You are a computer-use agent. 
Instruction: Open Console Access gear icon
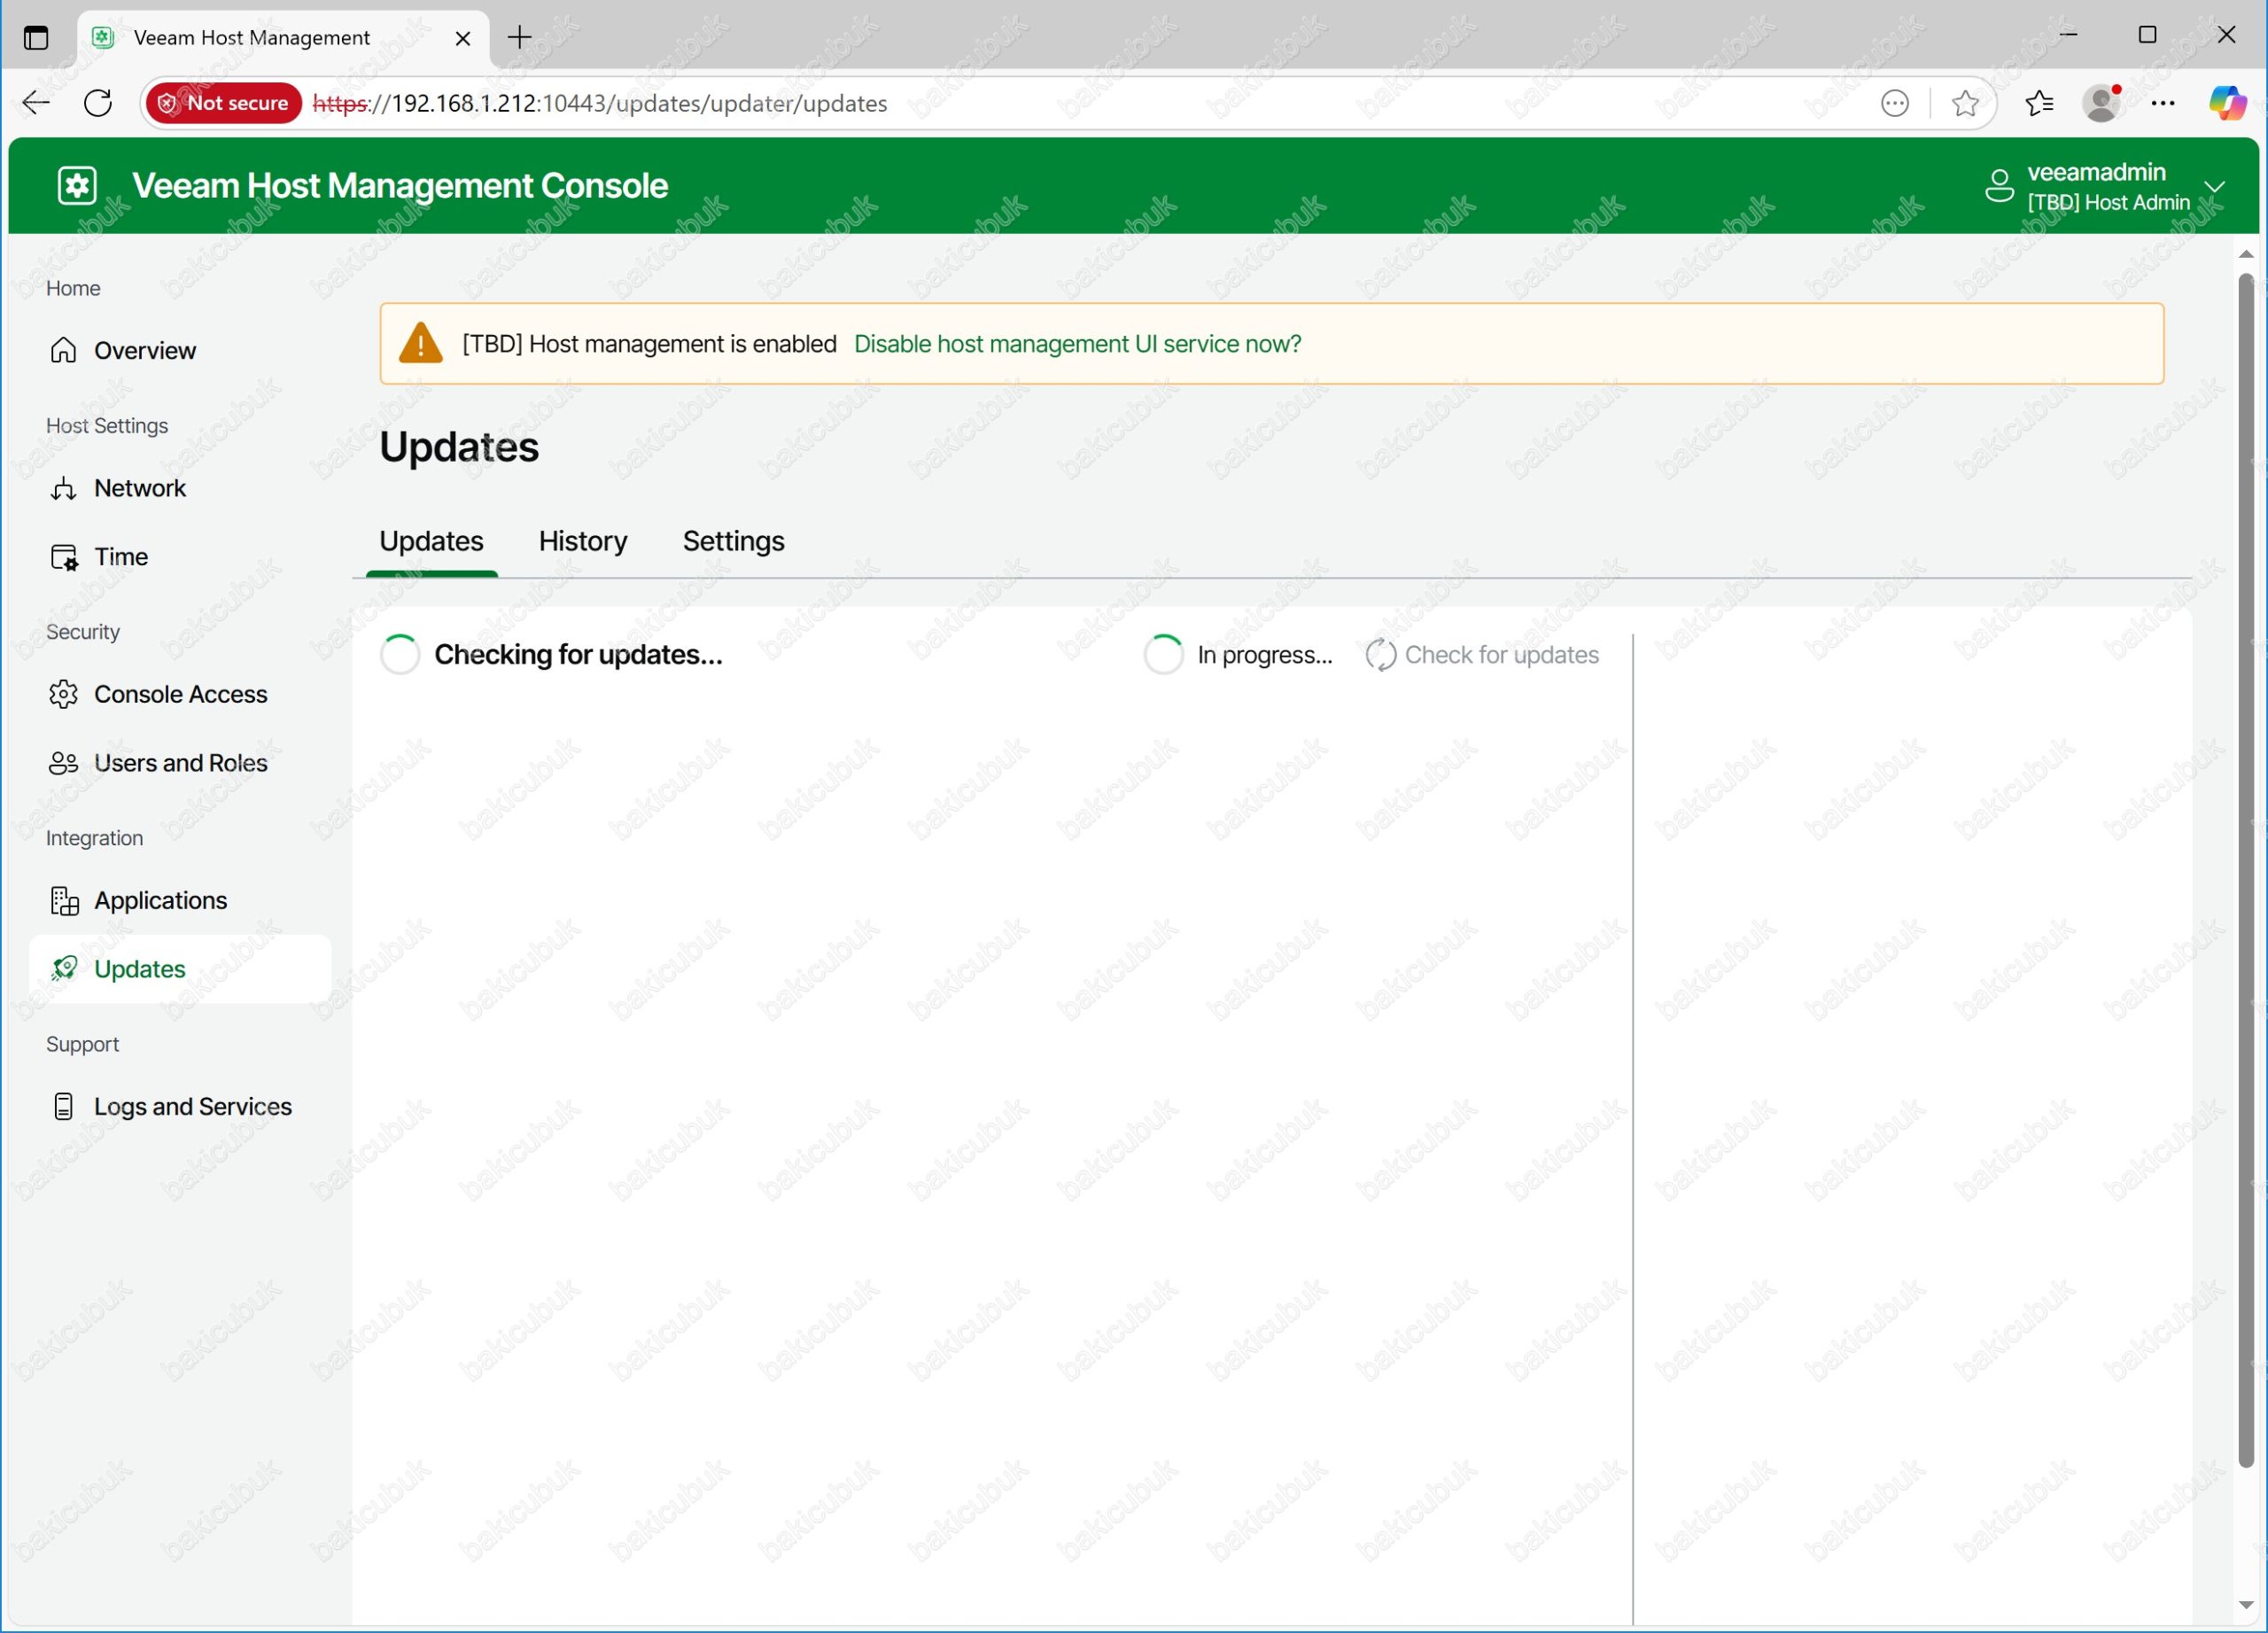pyautogui.click(x=63, y=694)
